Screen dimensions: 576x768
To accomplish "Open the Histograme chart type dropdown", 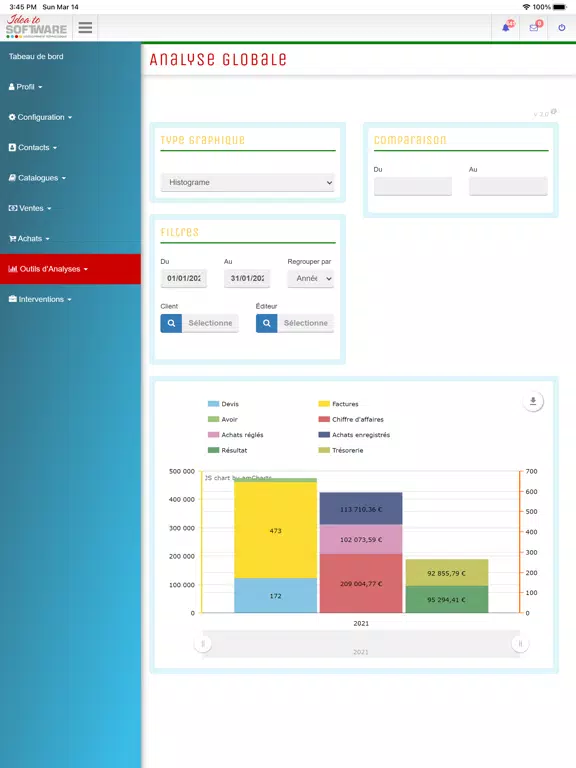I will pos(248,182).
